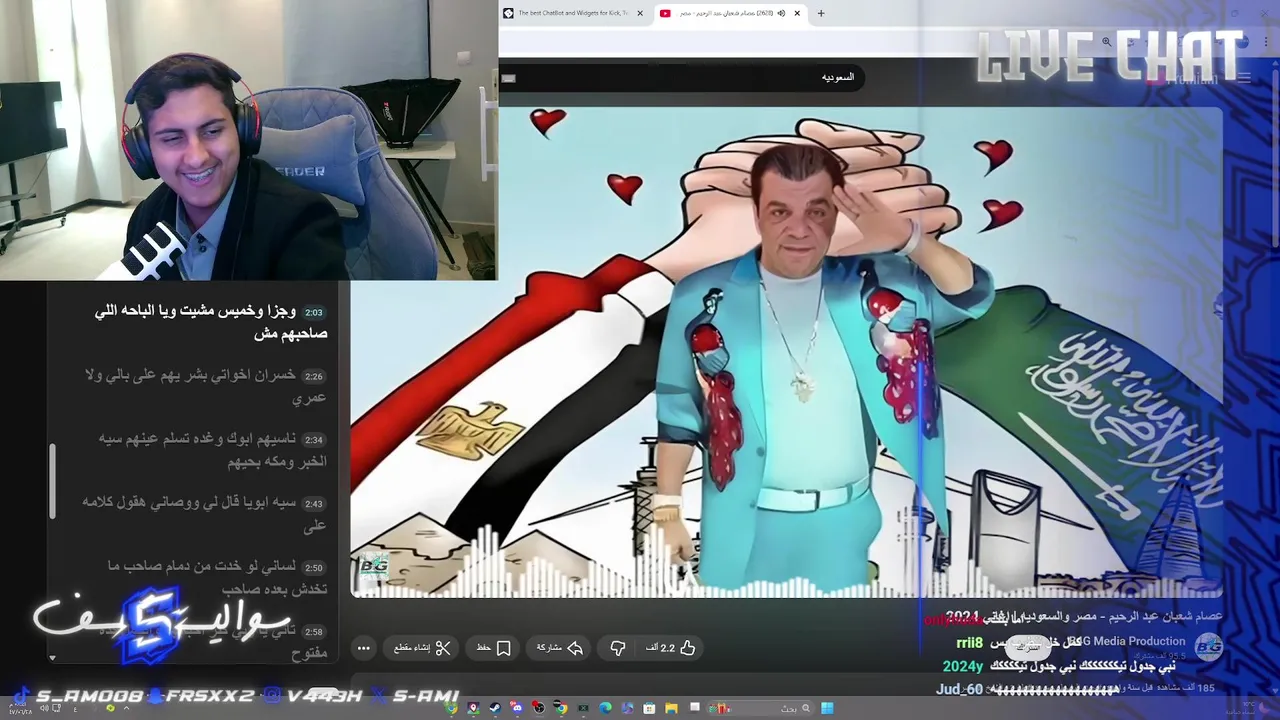Open Microsoft Store from the taskbar
The width and height of the screenshot is (1280, 720).
click(649, 708)
